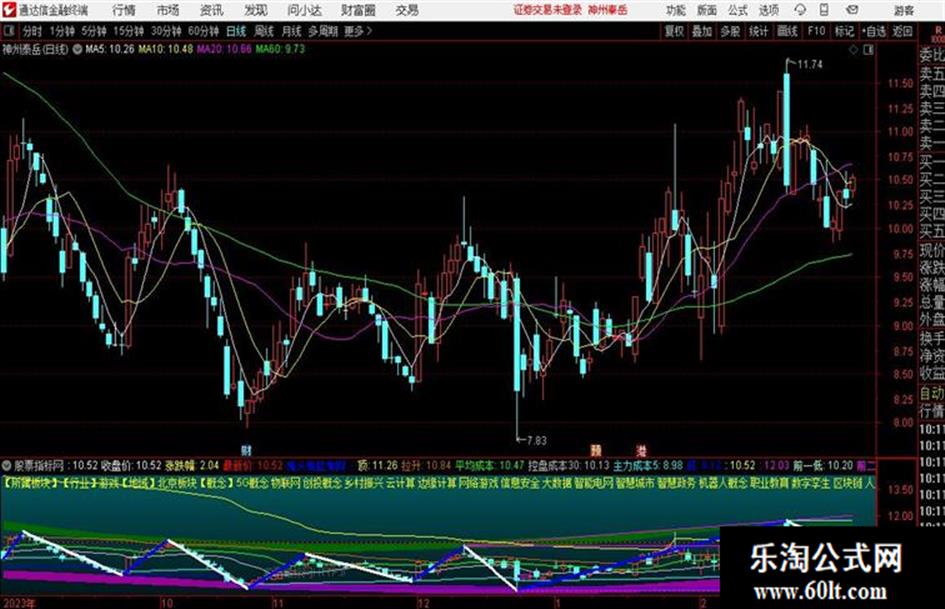Click the 通达信 red logo icon
This screenshot has width=945, height=609.
pyautogui.click(x=9, y=10)
